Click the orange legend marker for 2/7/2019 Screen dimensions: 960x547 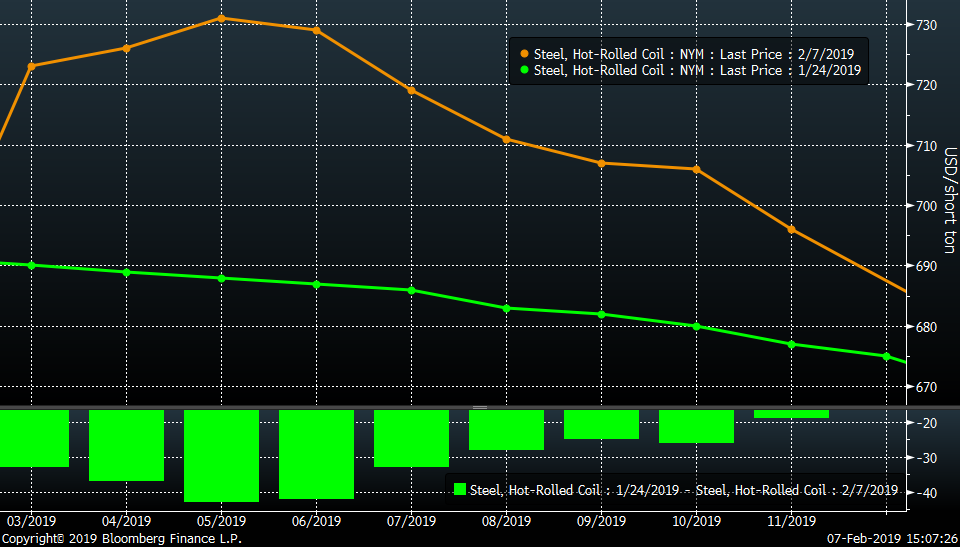524,54
